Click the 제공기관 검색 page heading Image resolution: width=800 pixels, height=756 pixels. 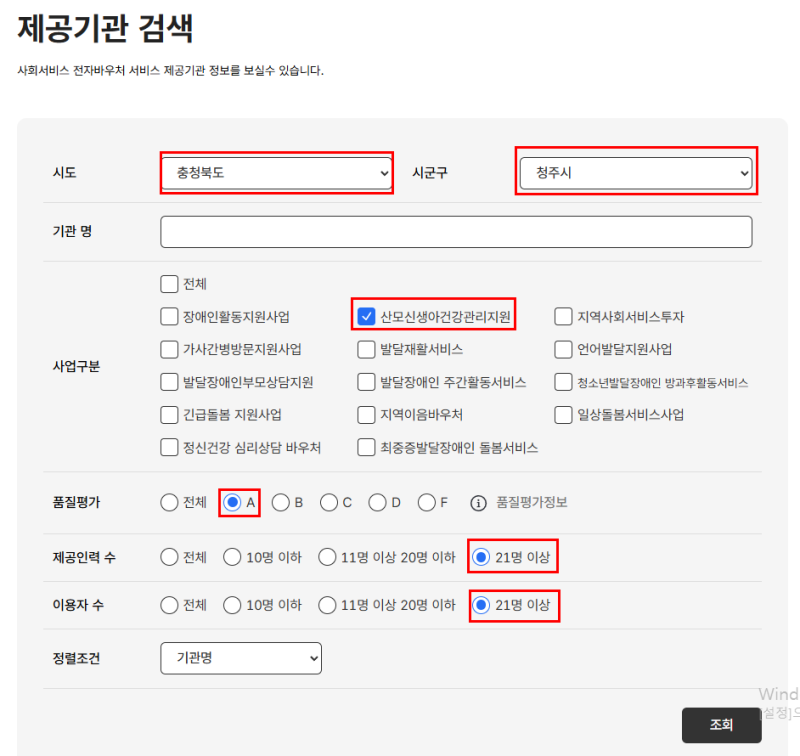(x=105, y=28)
